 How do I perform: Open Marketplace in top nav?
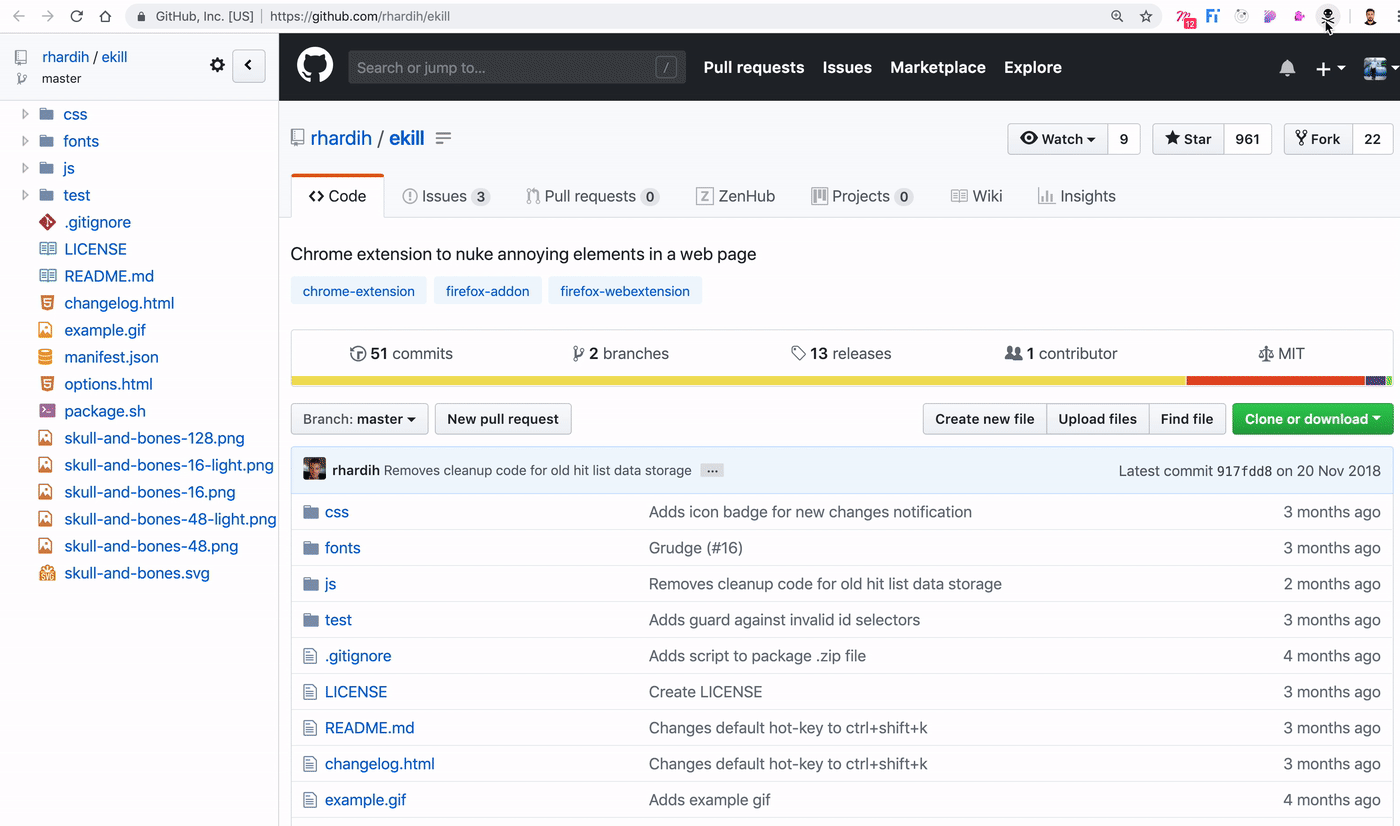(x=938, y=67)
